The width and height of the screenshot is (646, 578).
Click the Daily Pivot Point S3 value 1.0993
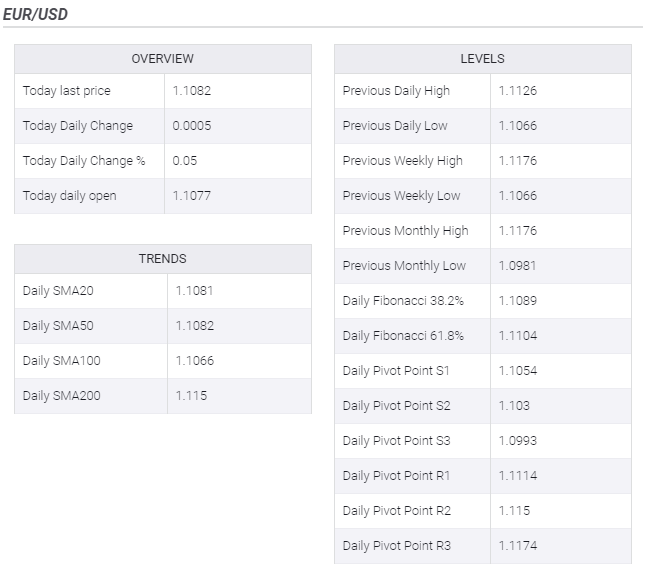click(518, 441)
